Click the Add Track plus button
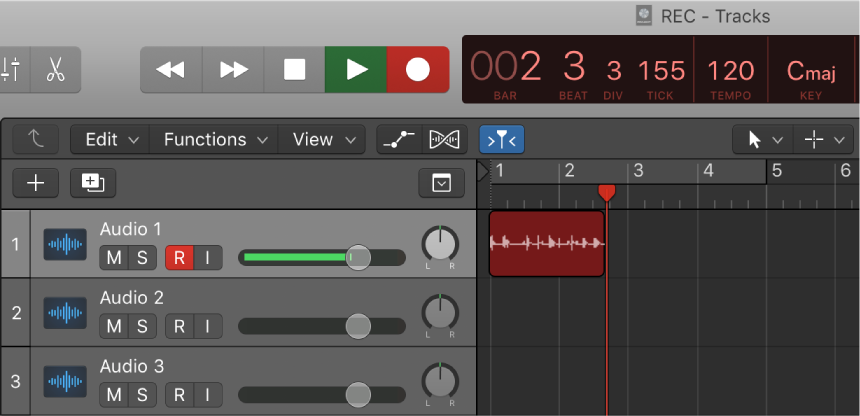This screenshot has height=416, width=860. [36, 183]
